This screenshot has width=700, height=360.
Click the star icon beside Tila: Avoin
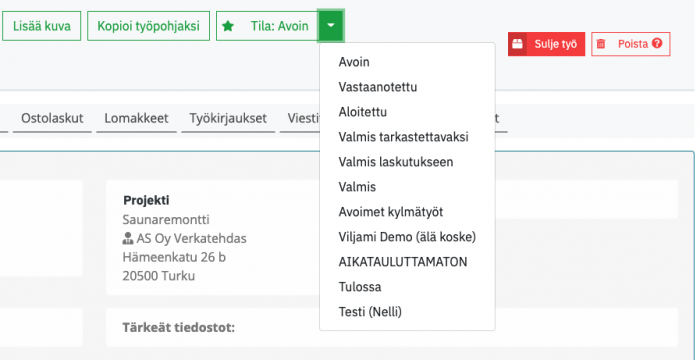228,26
